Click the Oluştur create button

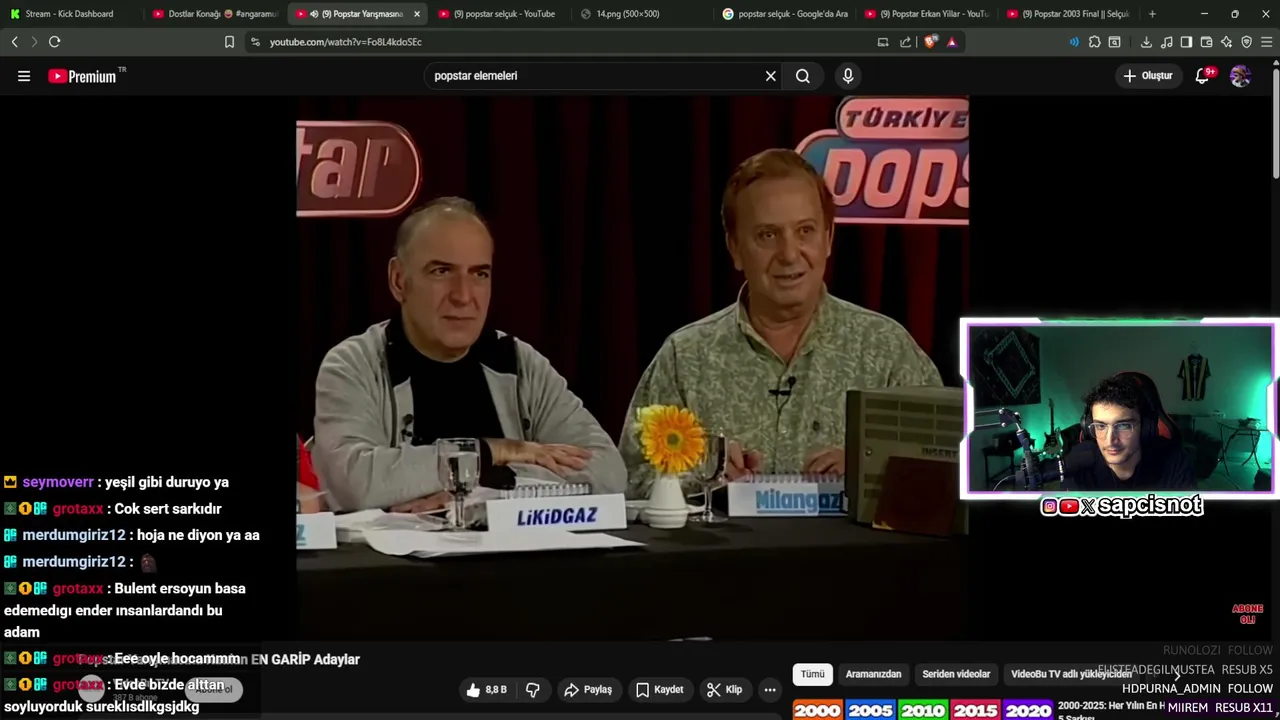tap(1147, 76)
